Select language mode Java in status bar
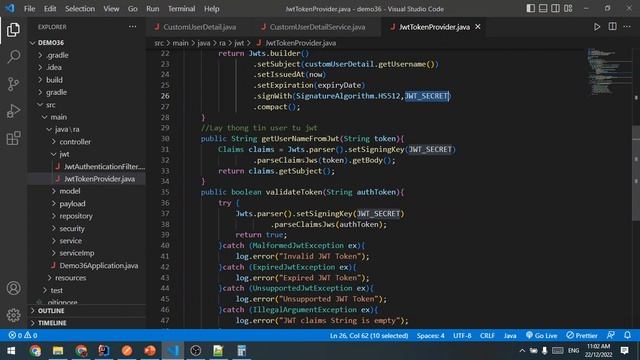The width and height of the screenshot is (640, 360). point(510,336)
